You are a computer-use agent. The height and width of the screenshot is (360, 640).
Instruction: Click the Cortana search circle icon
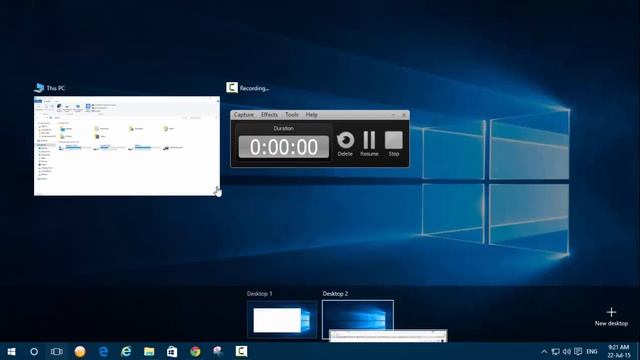click(x=34, y=351)
